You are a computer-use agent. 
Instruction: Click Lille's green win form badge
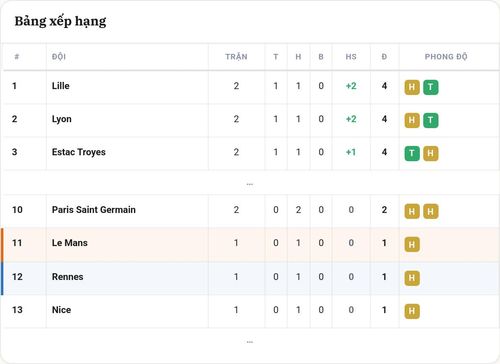tap(431, 87)
